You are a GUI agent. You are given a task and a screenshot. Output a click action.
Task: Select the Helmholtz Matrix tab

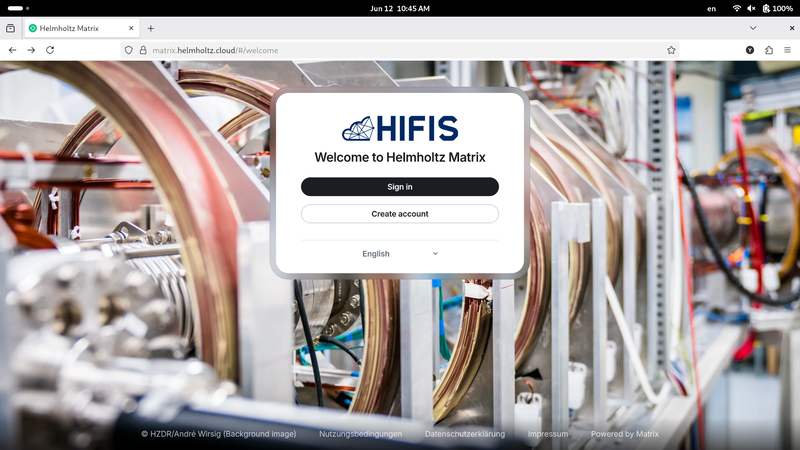point(82,29)
